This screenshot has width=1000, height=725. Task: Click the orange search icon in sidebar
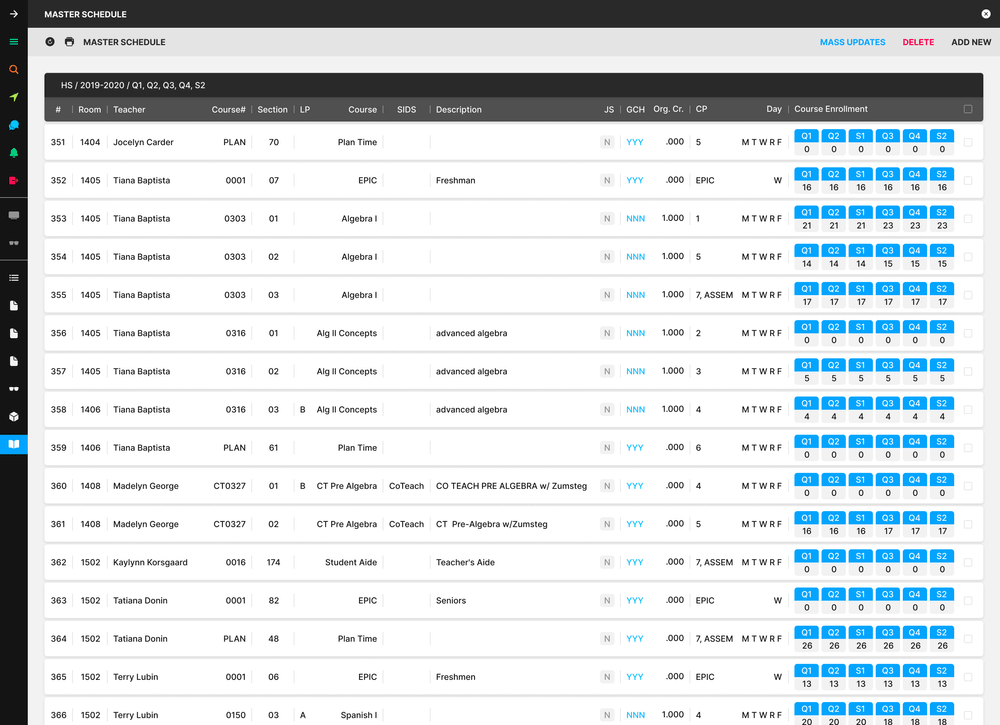14,70
